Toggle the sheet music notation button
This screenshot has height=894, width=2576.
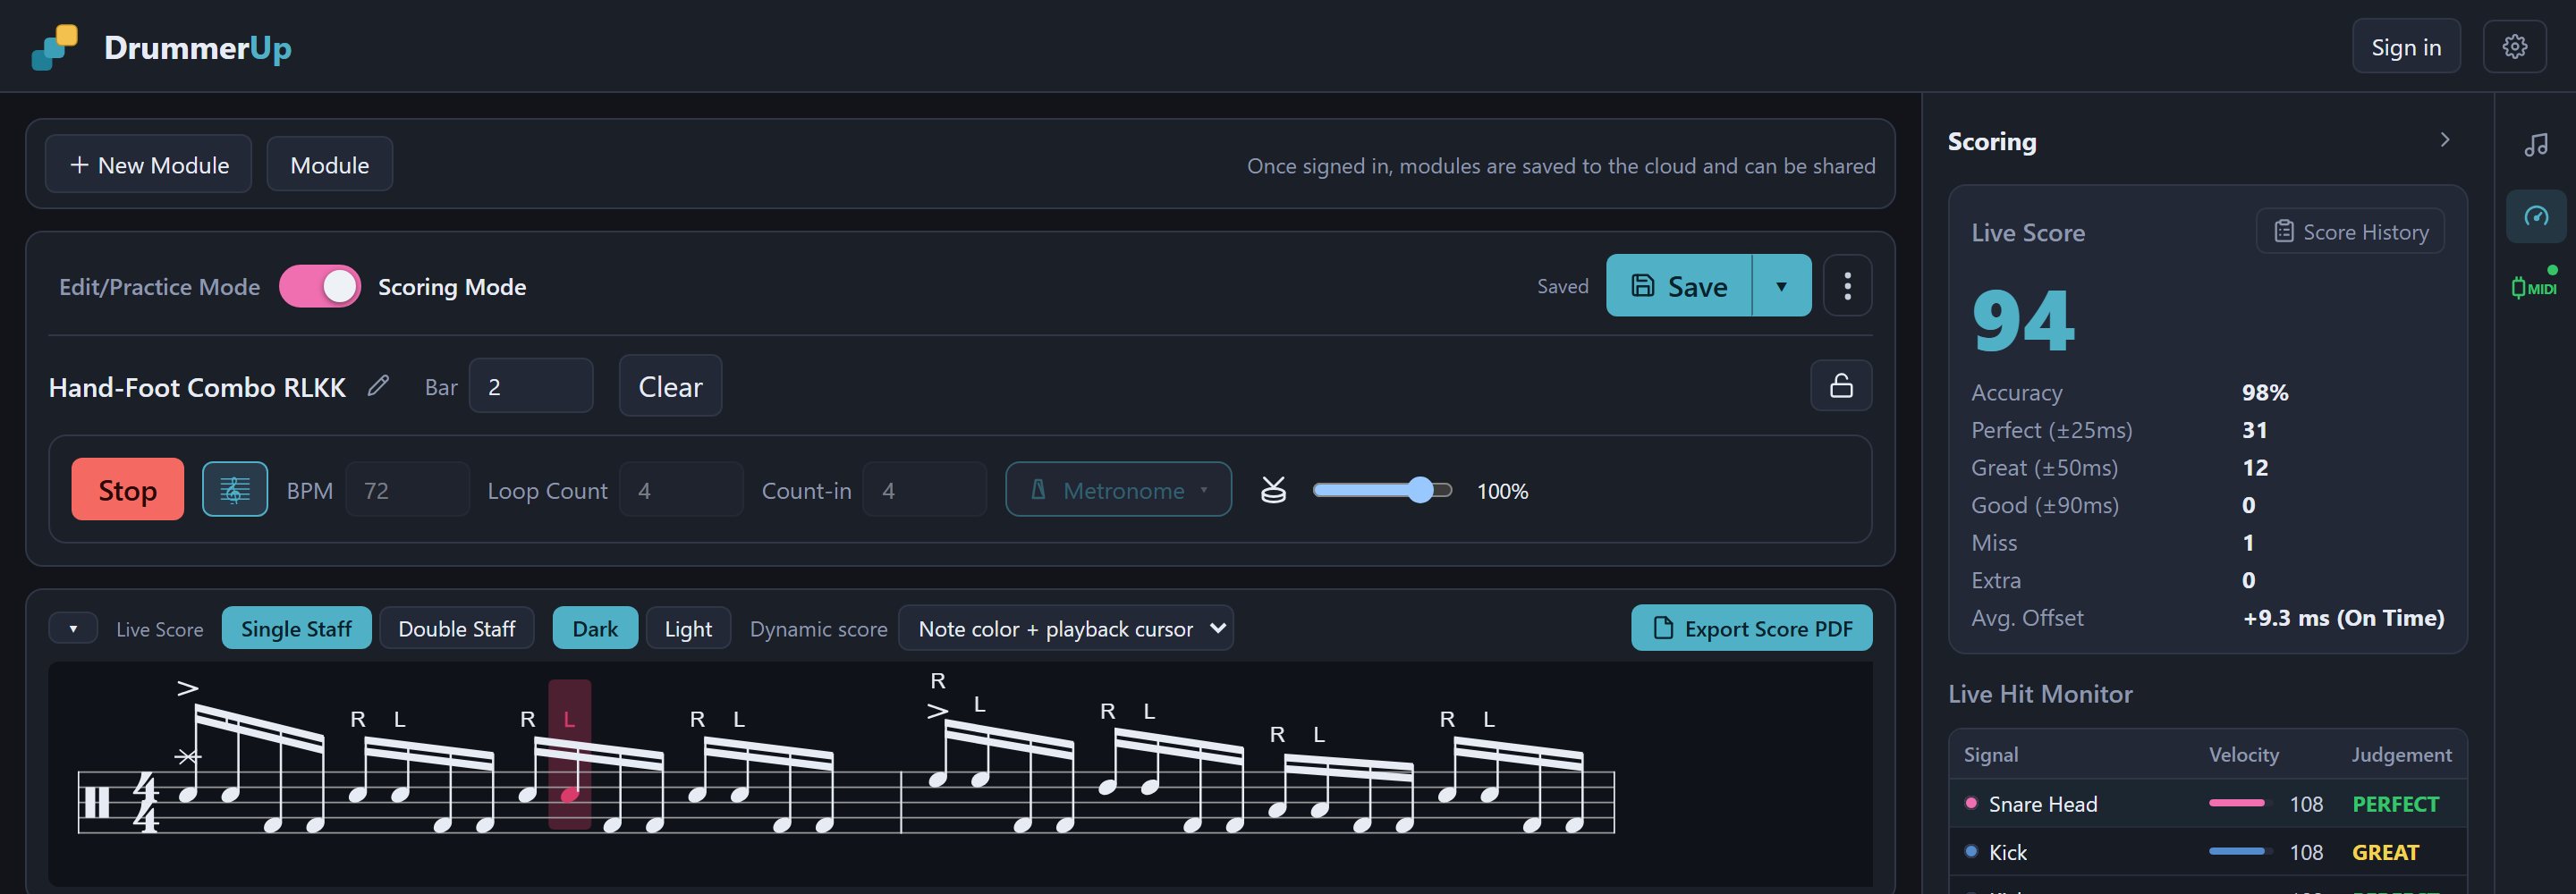pyautogui.click(x=235, y=489)
